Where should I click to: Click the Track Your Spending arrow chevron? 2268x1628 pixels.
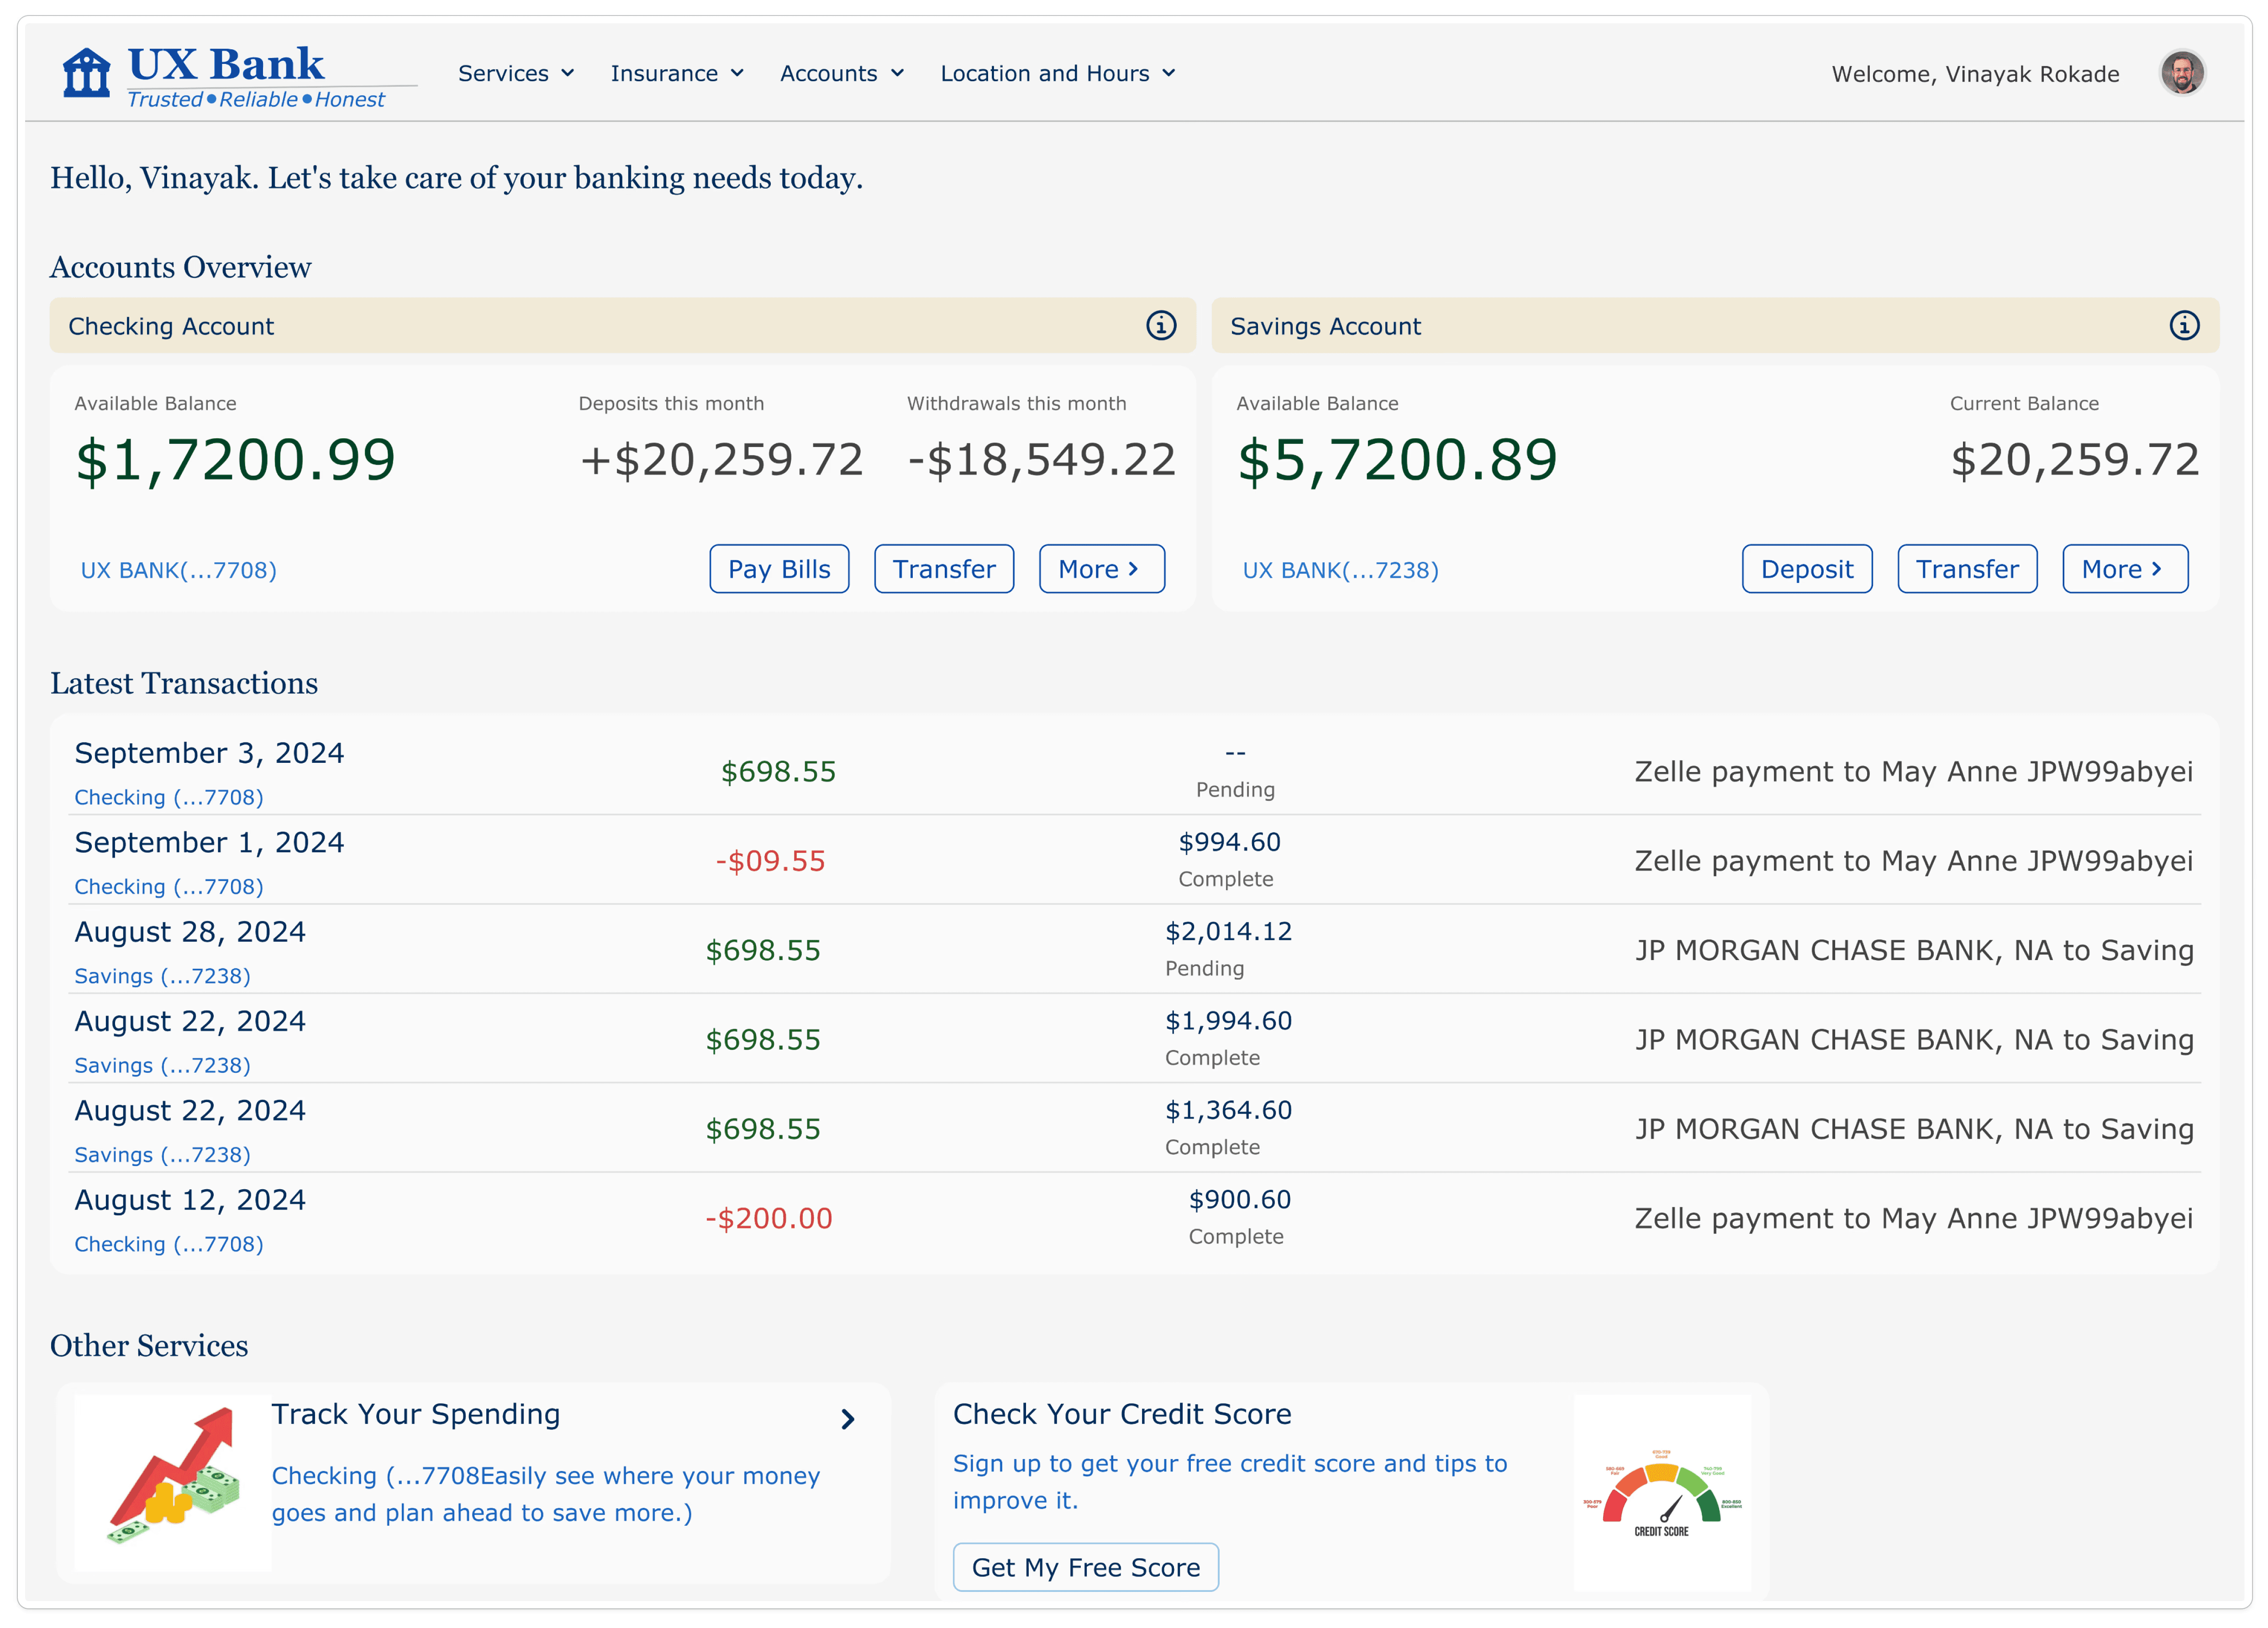tap(848, 1419)
